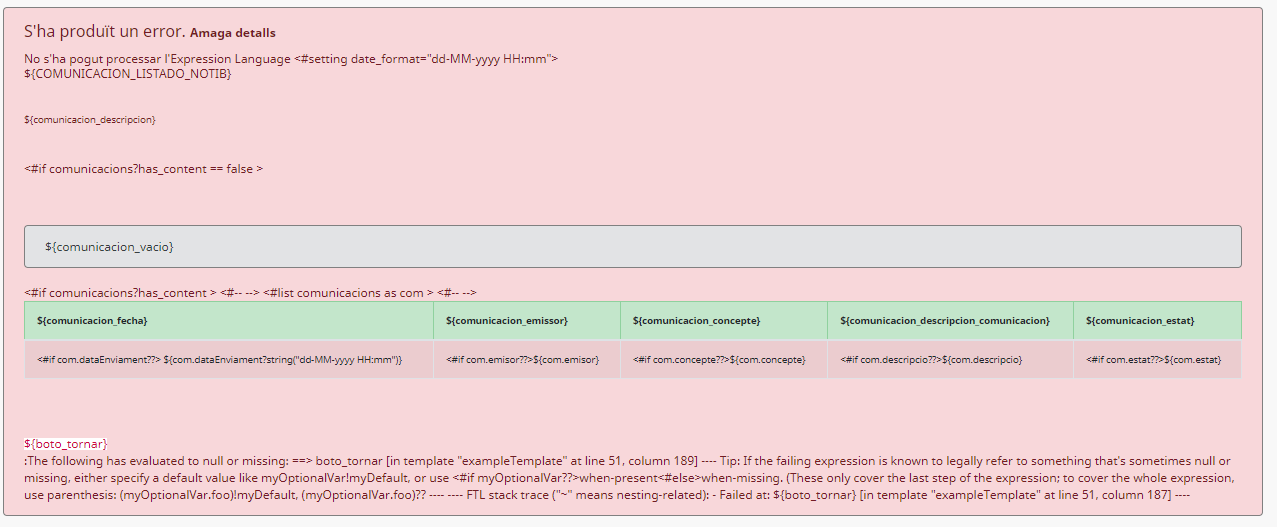Click ${comunicacion_emissor} column header

(527, 320)
